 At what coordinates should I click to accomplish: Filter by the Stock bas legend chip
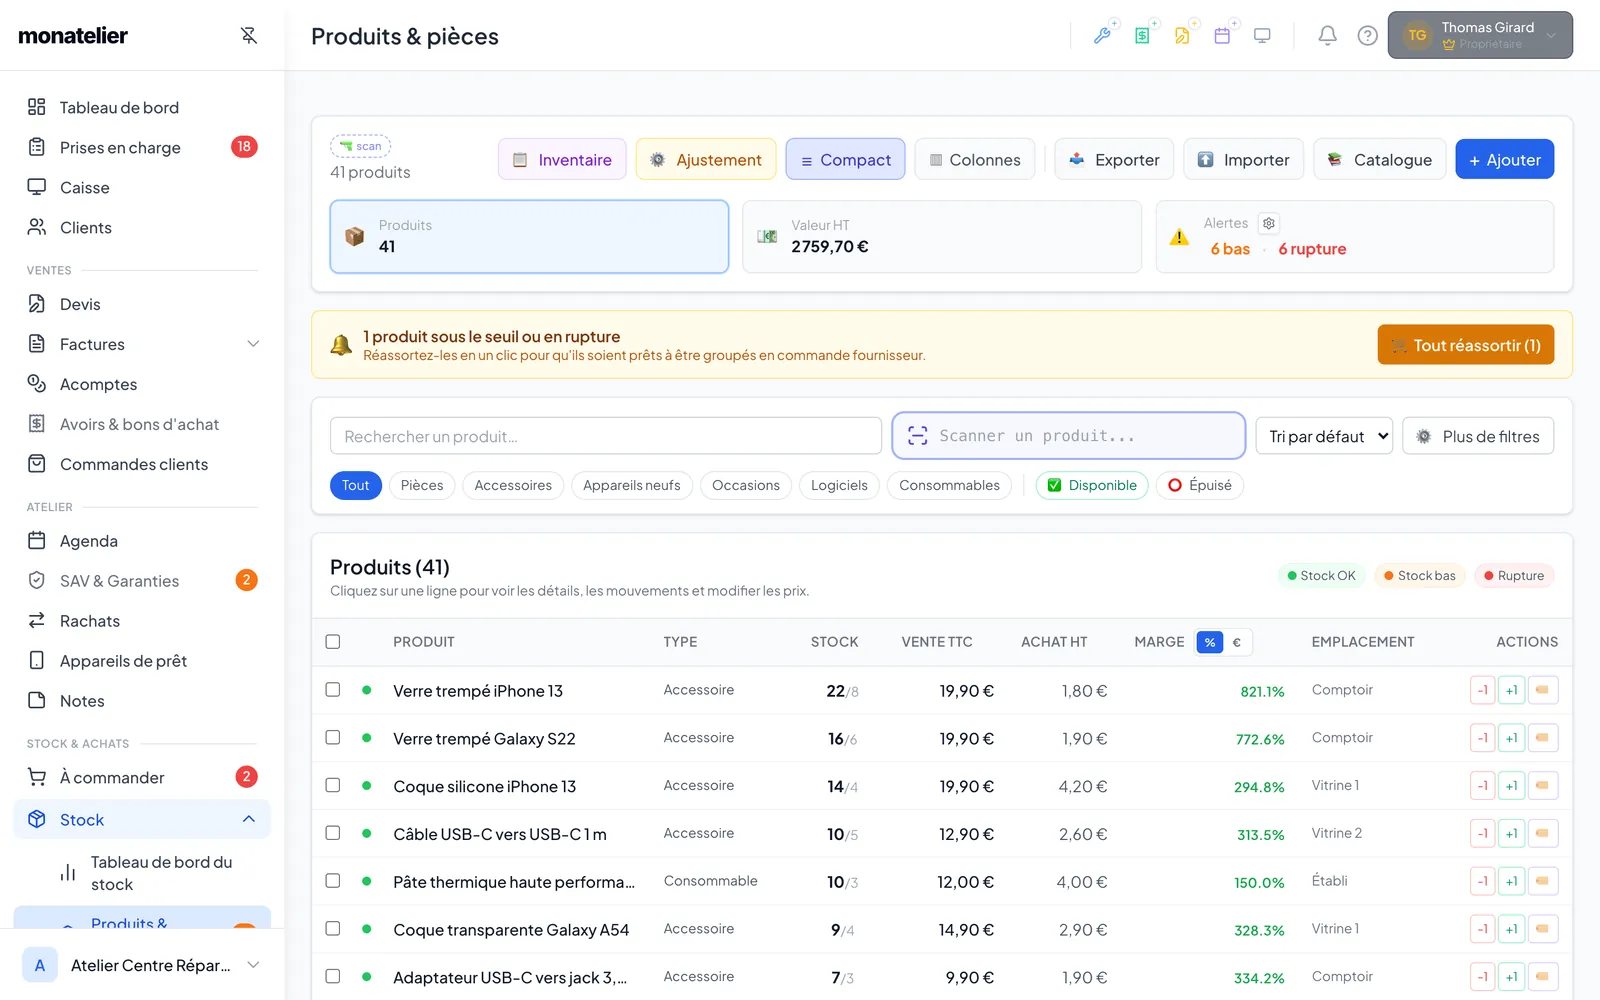pos(1420,575)
